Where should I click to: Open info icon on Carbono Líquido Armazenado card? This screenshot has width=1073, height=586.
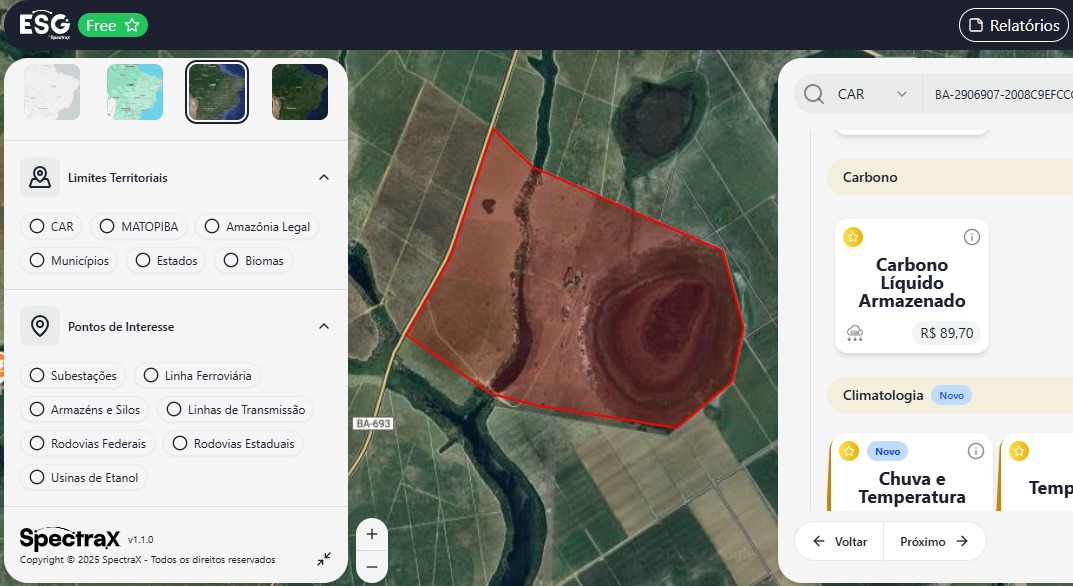971,237
